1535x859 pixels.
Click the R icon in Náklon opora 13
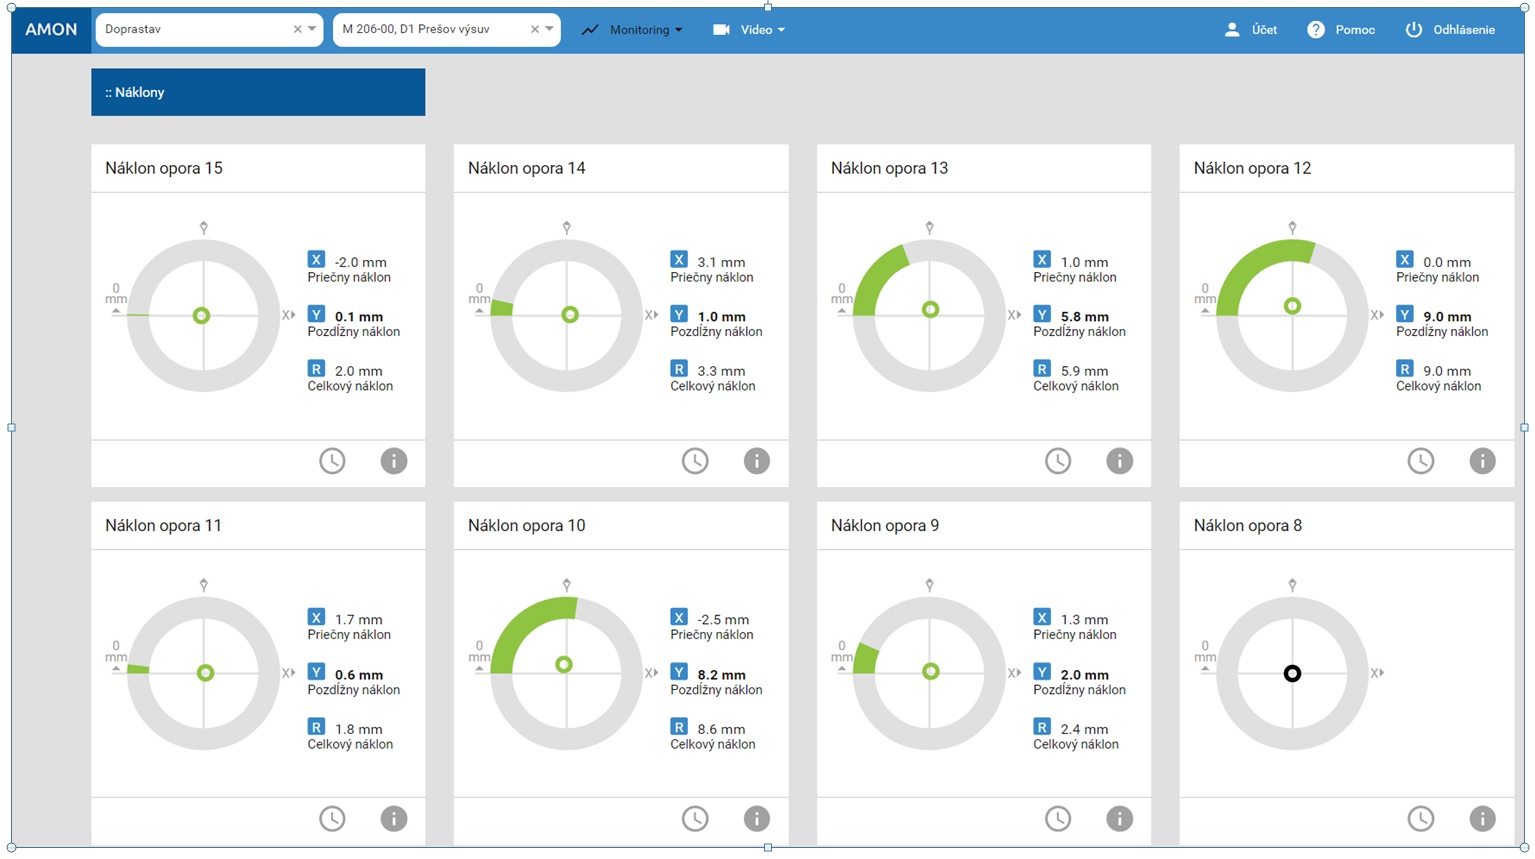1042,368
